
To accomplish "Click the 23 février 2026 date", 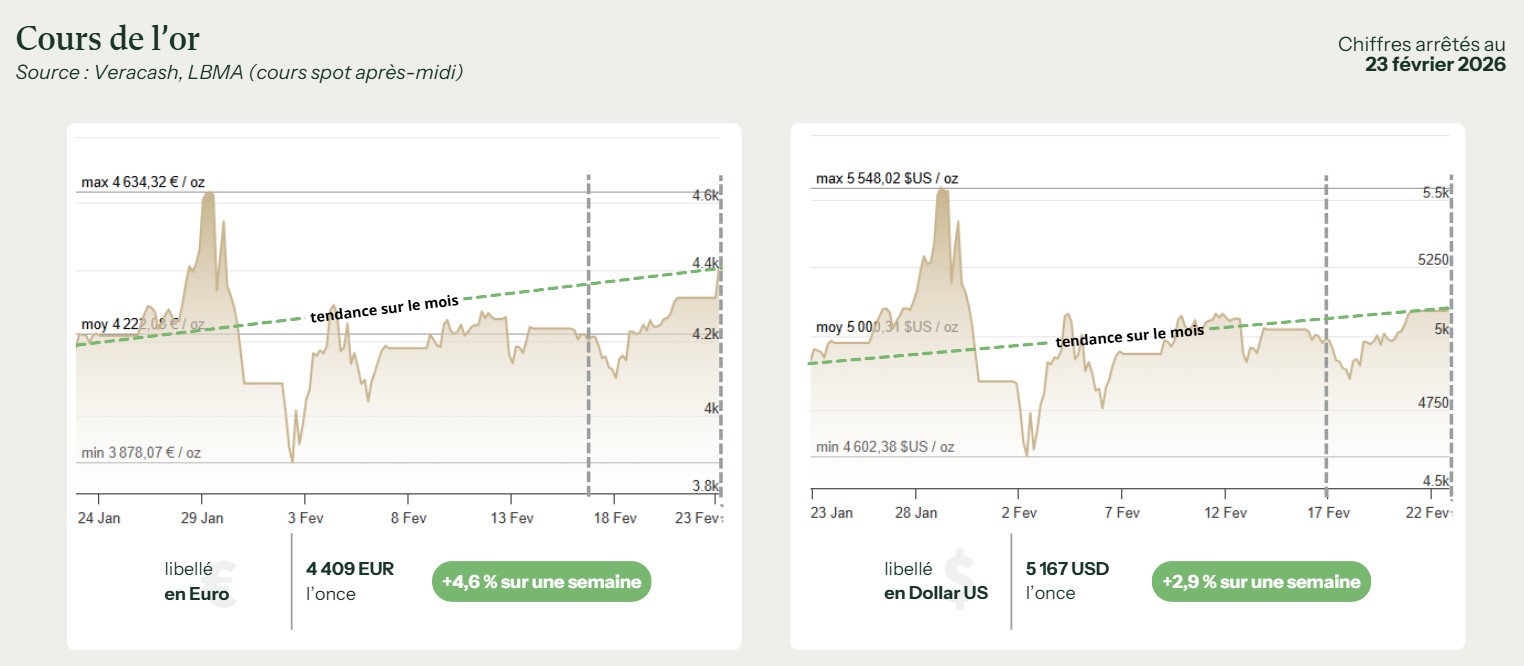I will (x=1435, y=65).
